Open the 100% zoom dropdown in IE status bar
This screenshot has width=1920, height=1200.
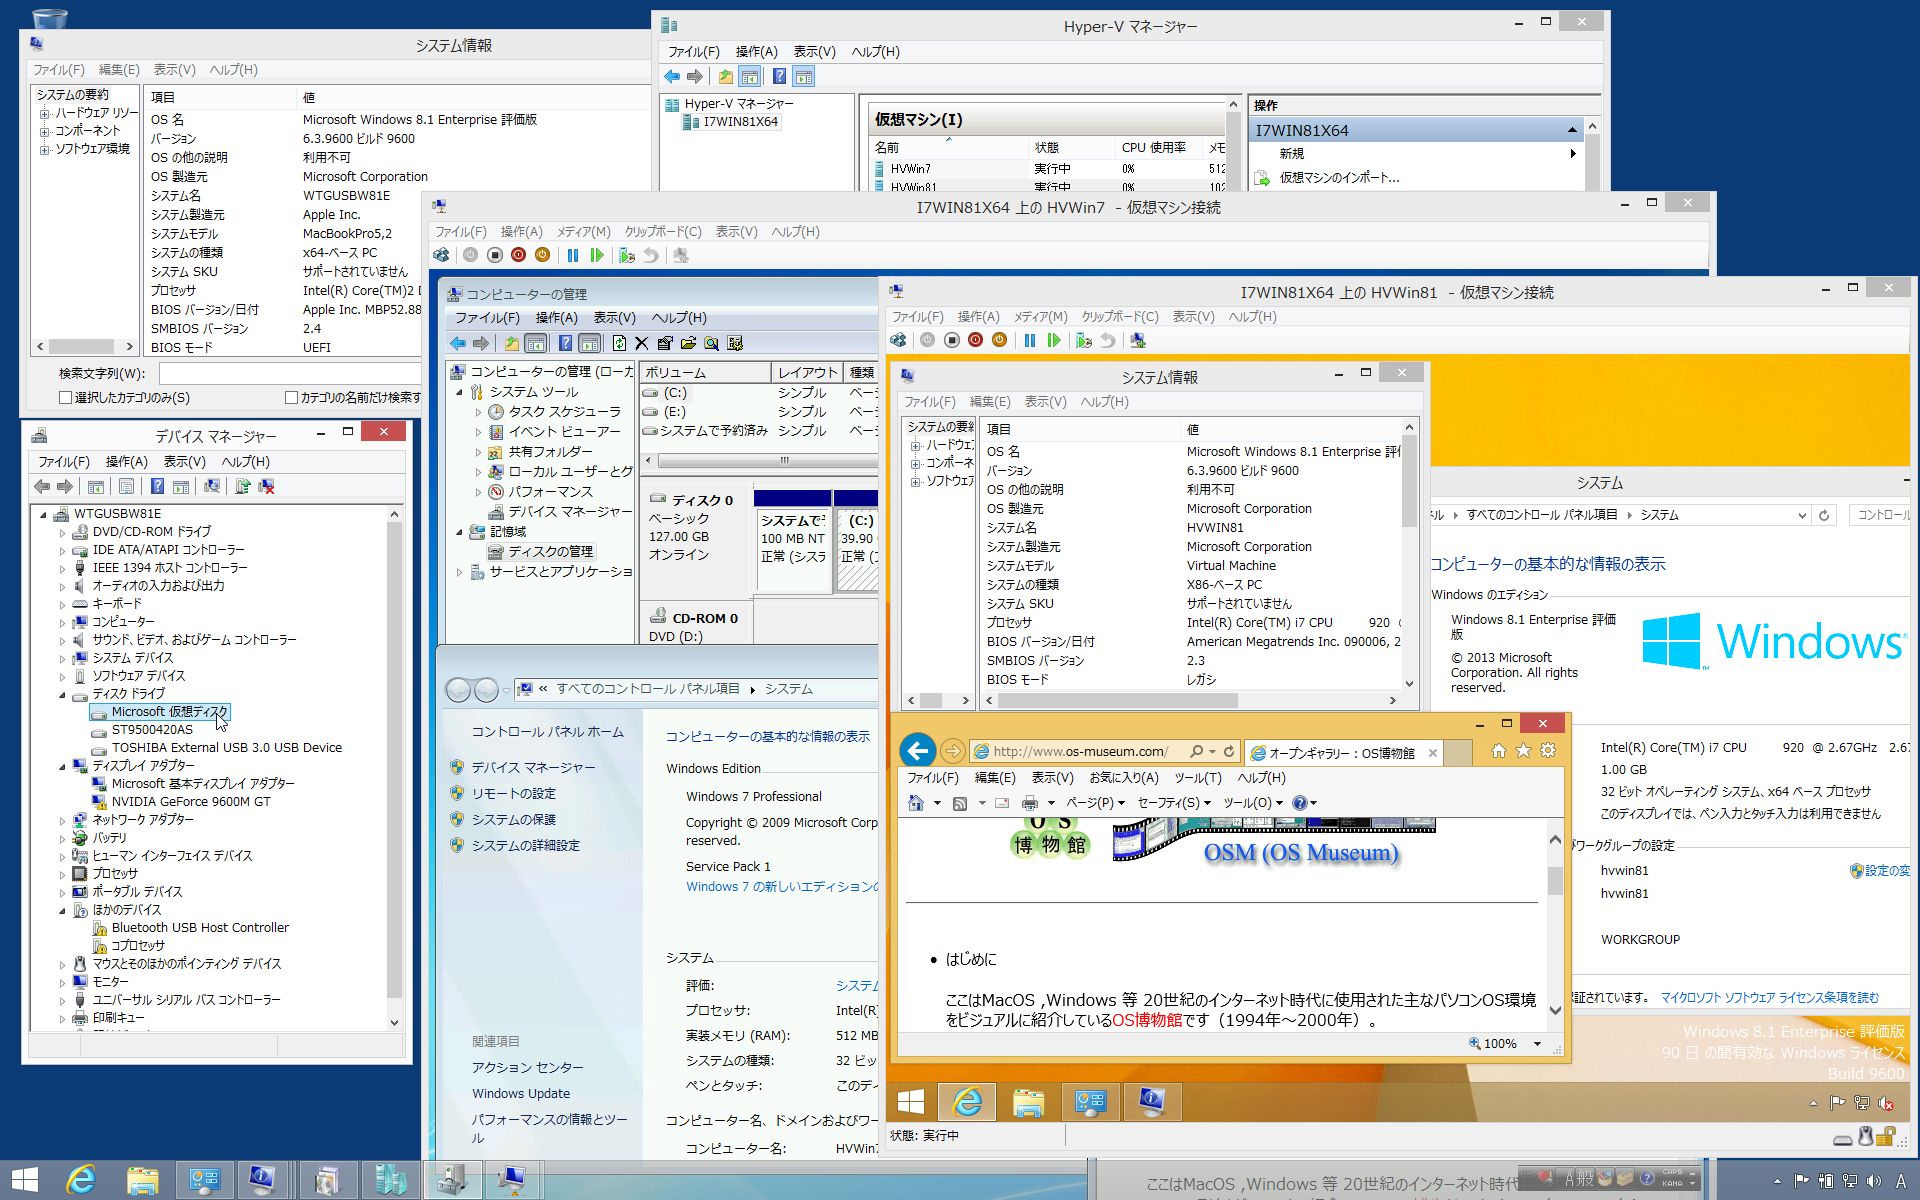(x=1537, y=1044)
